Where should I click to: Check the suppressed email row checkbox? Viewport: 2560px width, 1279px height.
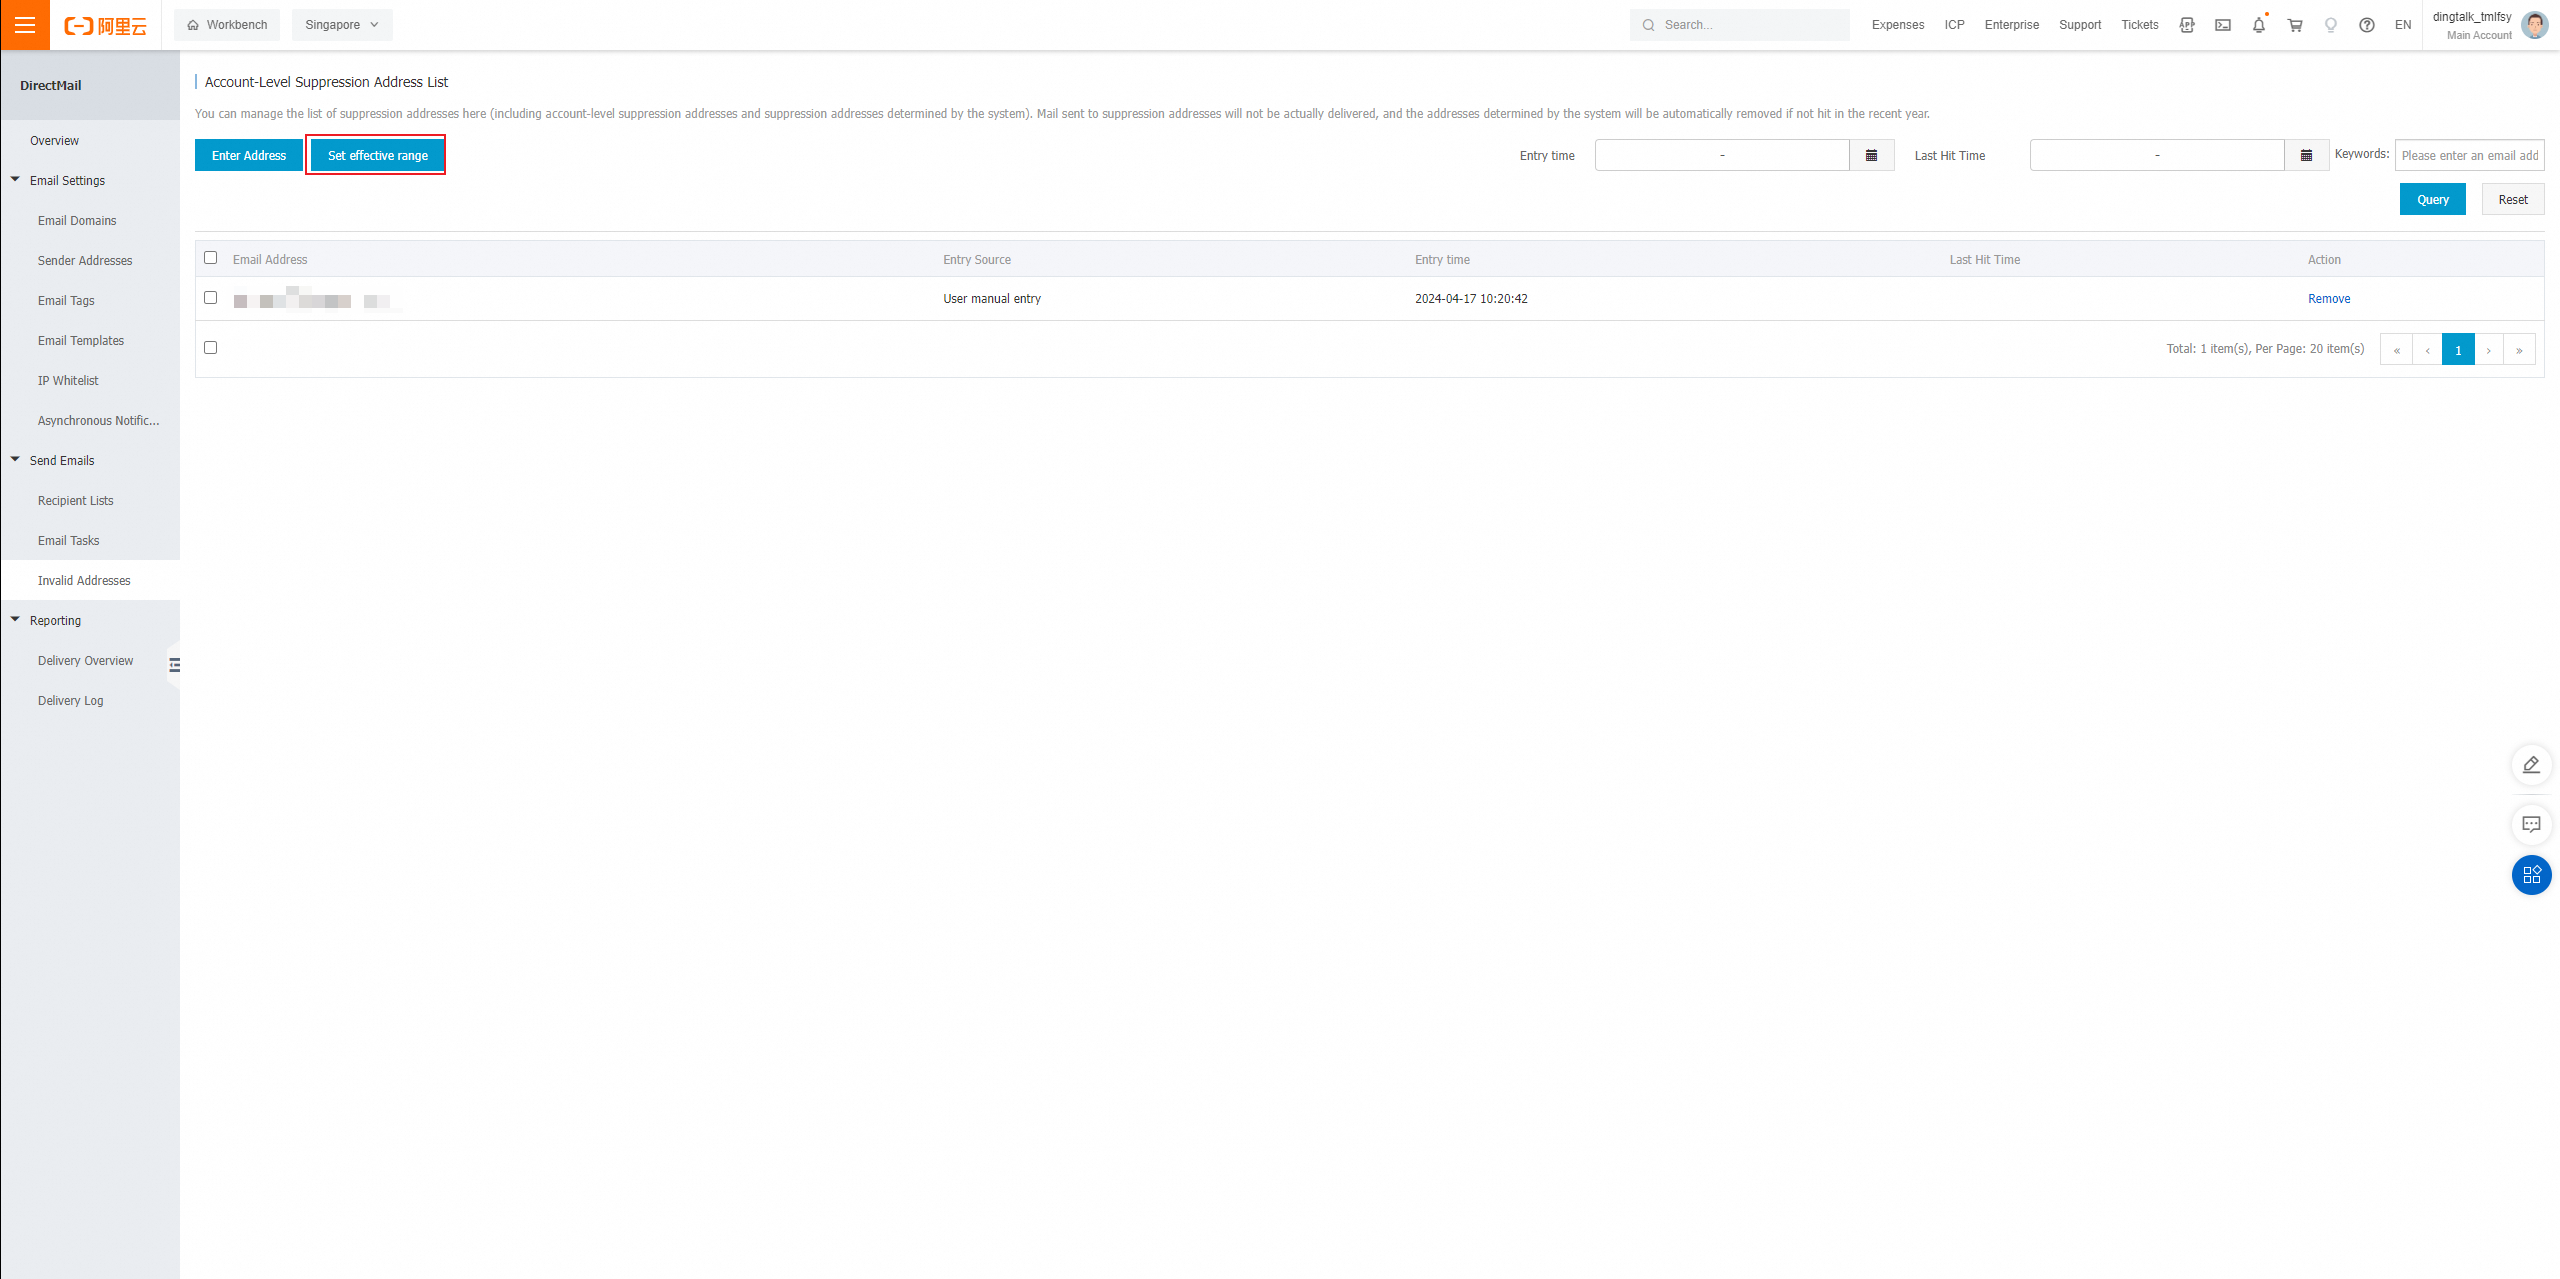[210, 298]
